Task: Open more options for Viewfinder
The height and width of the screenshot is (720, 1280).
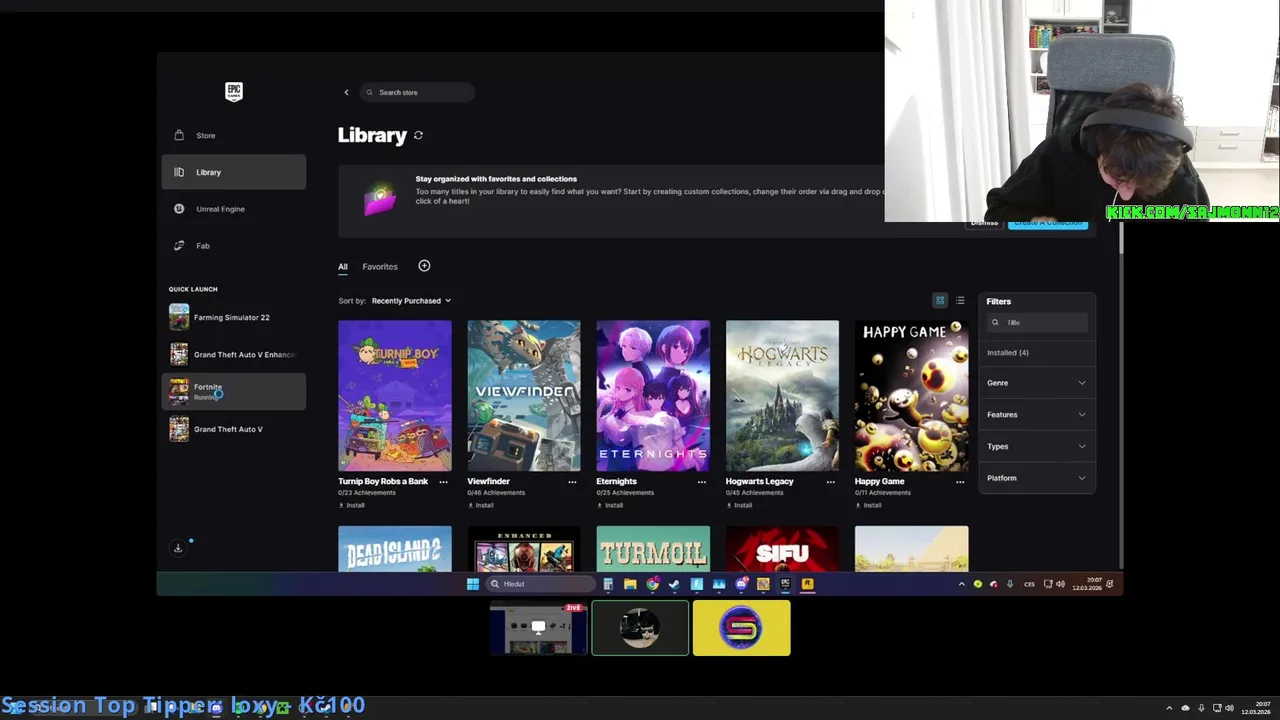Action: 572,482
